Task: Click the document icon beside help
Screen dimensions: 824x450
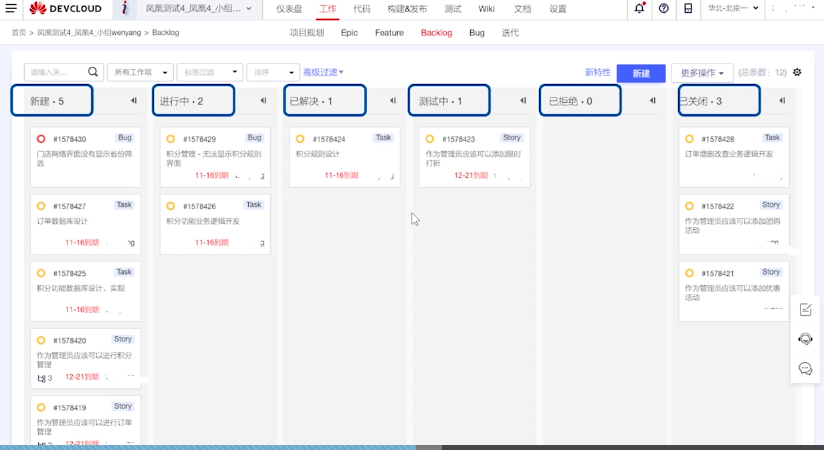Action: [688, 8]
